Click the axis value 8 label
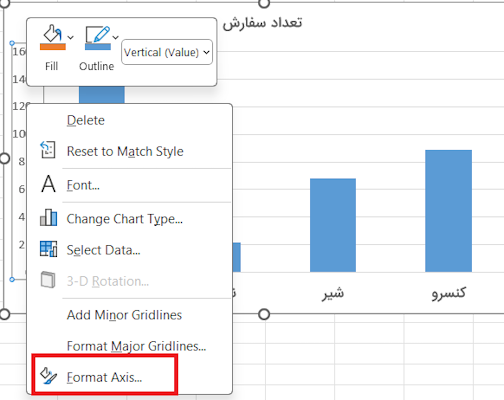Viewport: 504px width, 400px height. pyautogui.click(x=22, y=162)
